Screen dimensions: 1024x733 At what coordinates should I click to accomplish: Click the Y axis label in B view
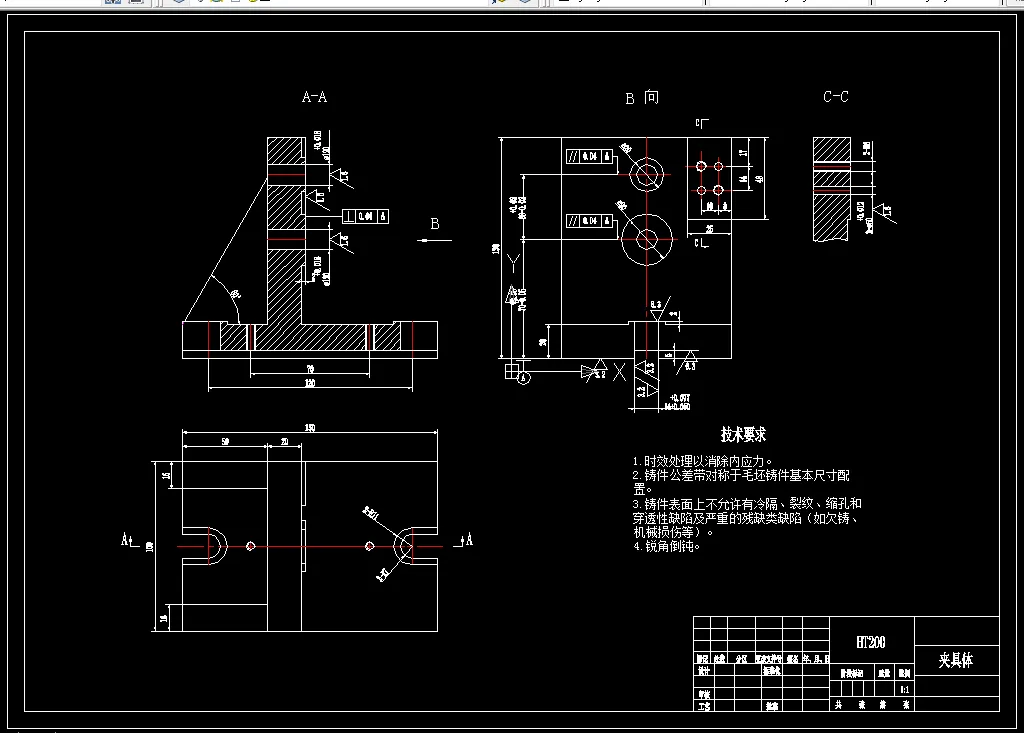pos(514,264)
